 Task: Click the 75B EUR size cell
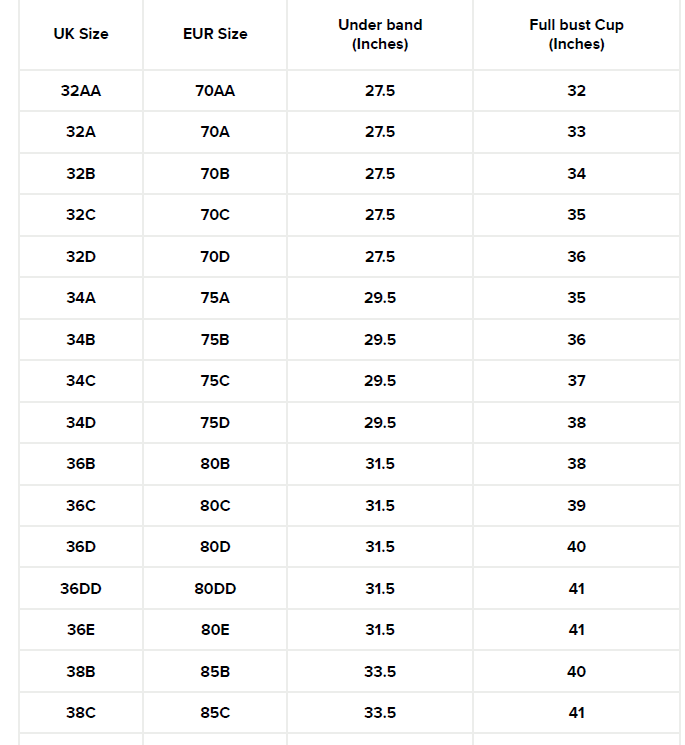215,340
